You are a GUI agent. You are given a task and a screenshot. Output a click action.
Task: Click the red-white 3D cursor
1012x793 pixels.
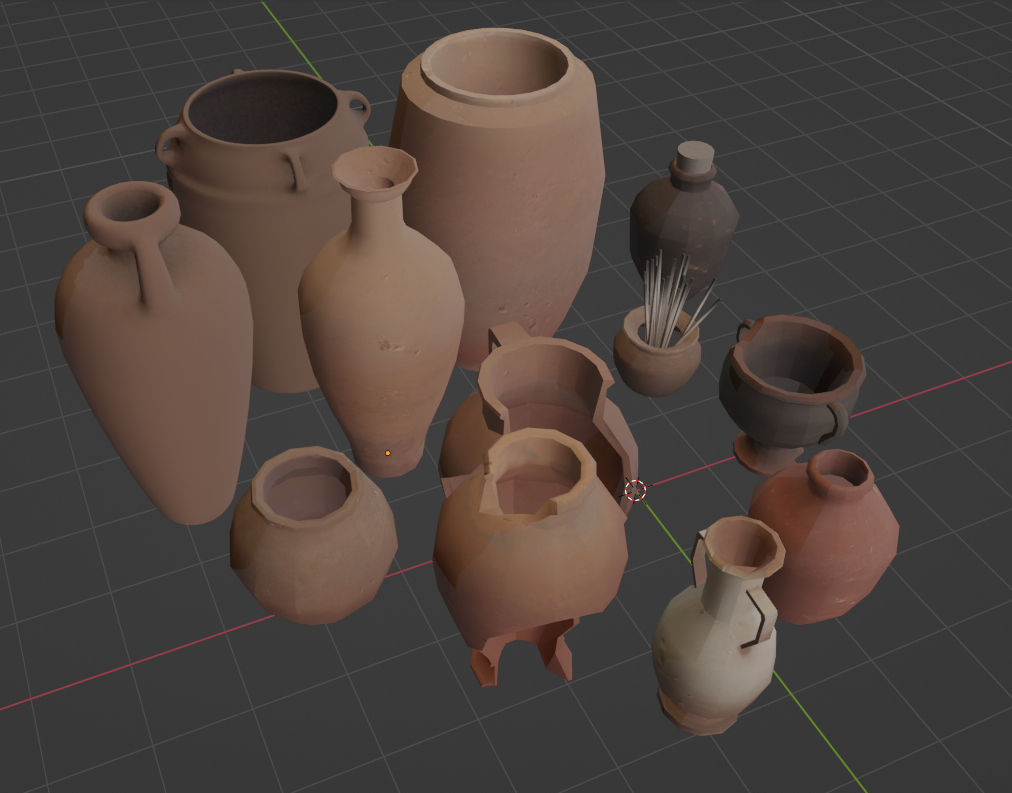pyautogui.click(x=635, y=490)
